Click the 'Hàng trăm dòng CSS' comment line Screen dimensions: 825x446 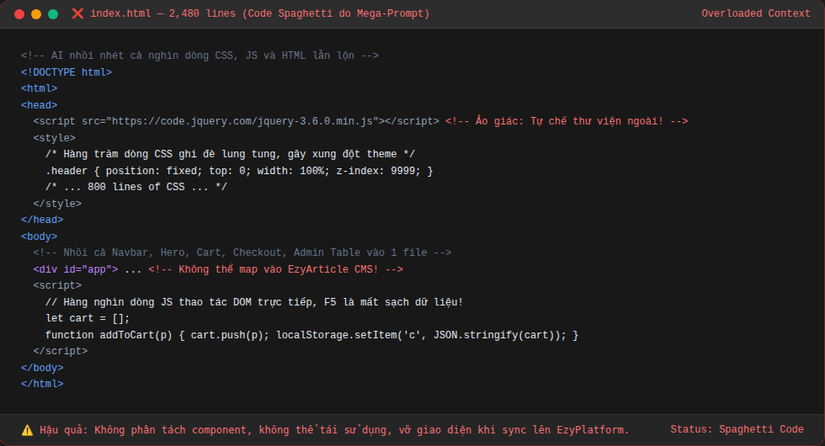pyautogui.click(x=230, y=154)
